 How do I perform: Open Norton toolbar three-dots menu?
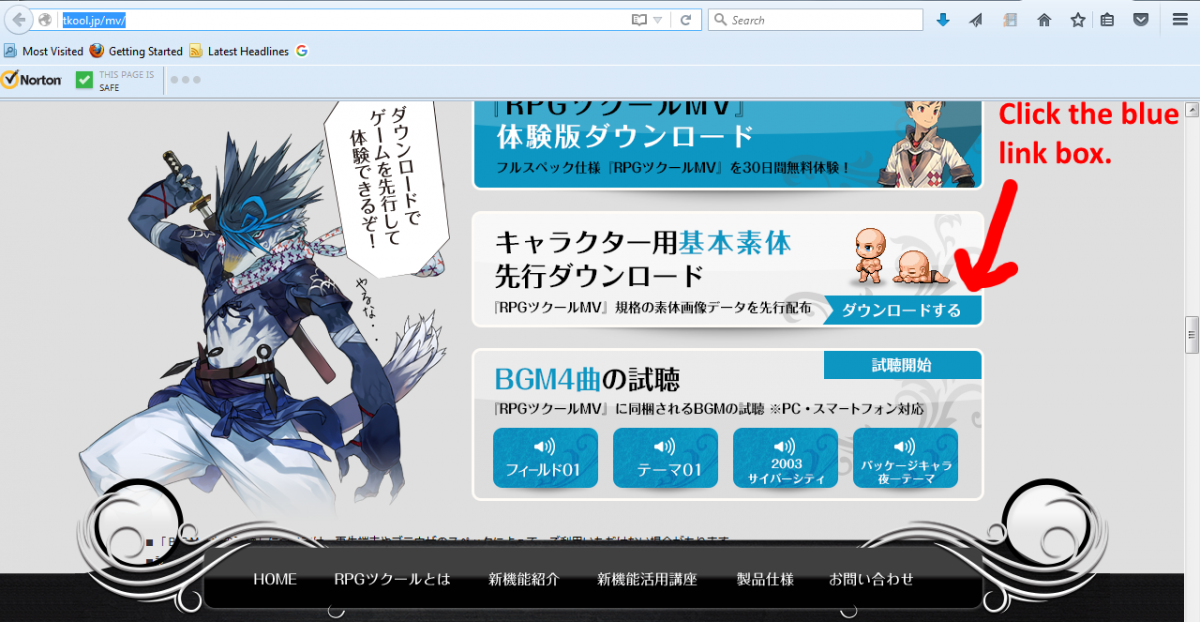click(x=186, y=80)
